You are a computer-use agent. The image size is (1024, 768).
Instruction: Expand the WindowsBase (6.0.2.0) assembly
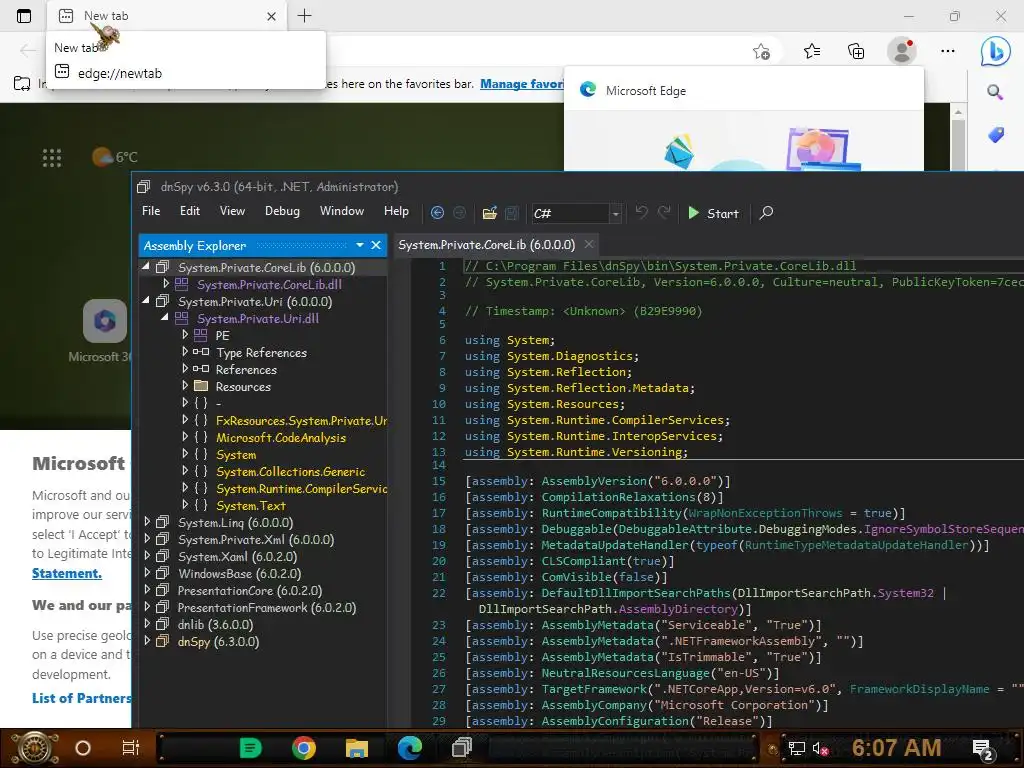point(147,572)
